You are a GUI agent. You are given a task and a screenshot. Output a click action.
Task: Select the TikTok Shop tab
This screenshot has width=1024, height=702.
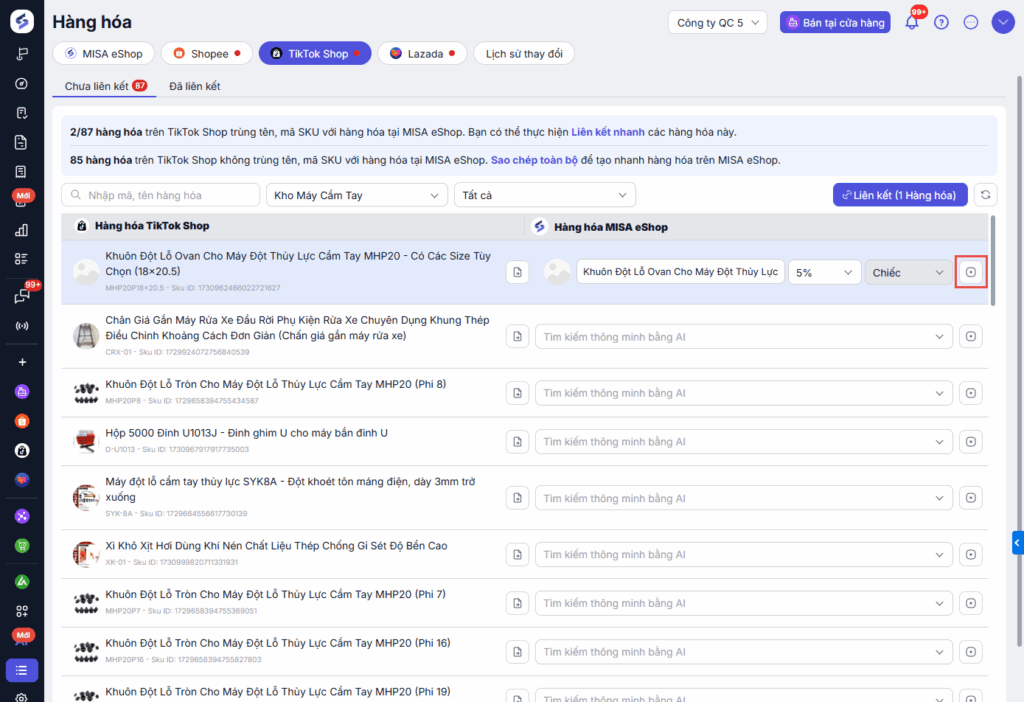(315, 54)
